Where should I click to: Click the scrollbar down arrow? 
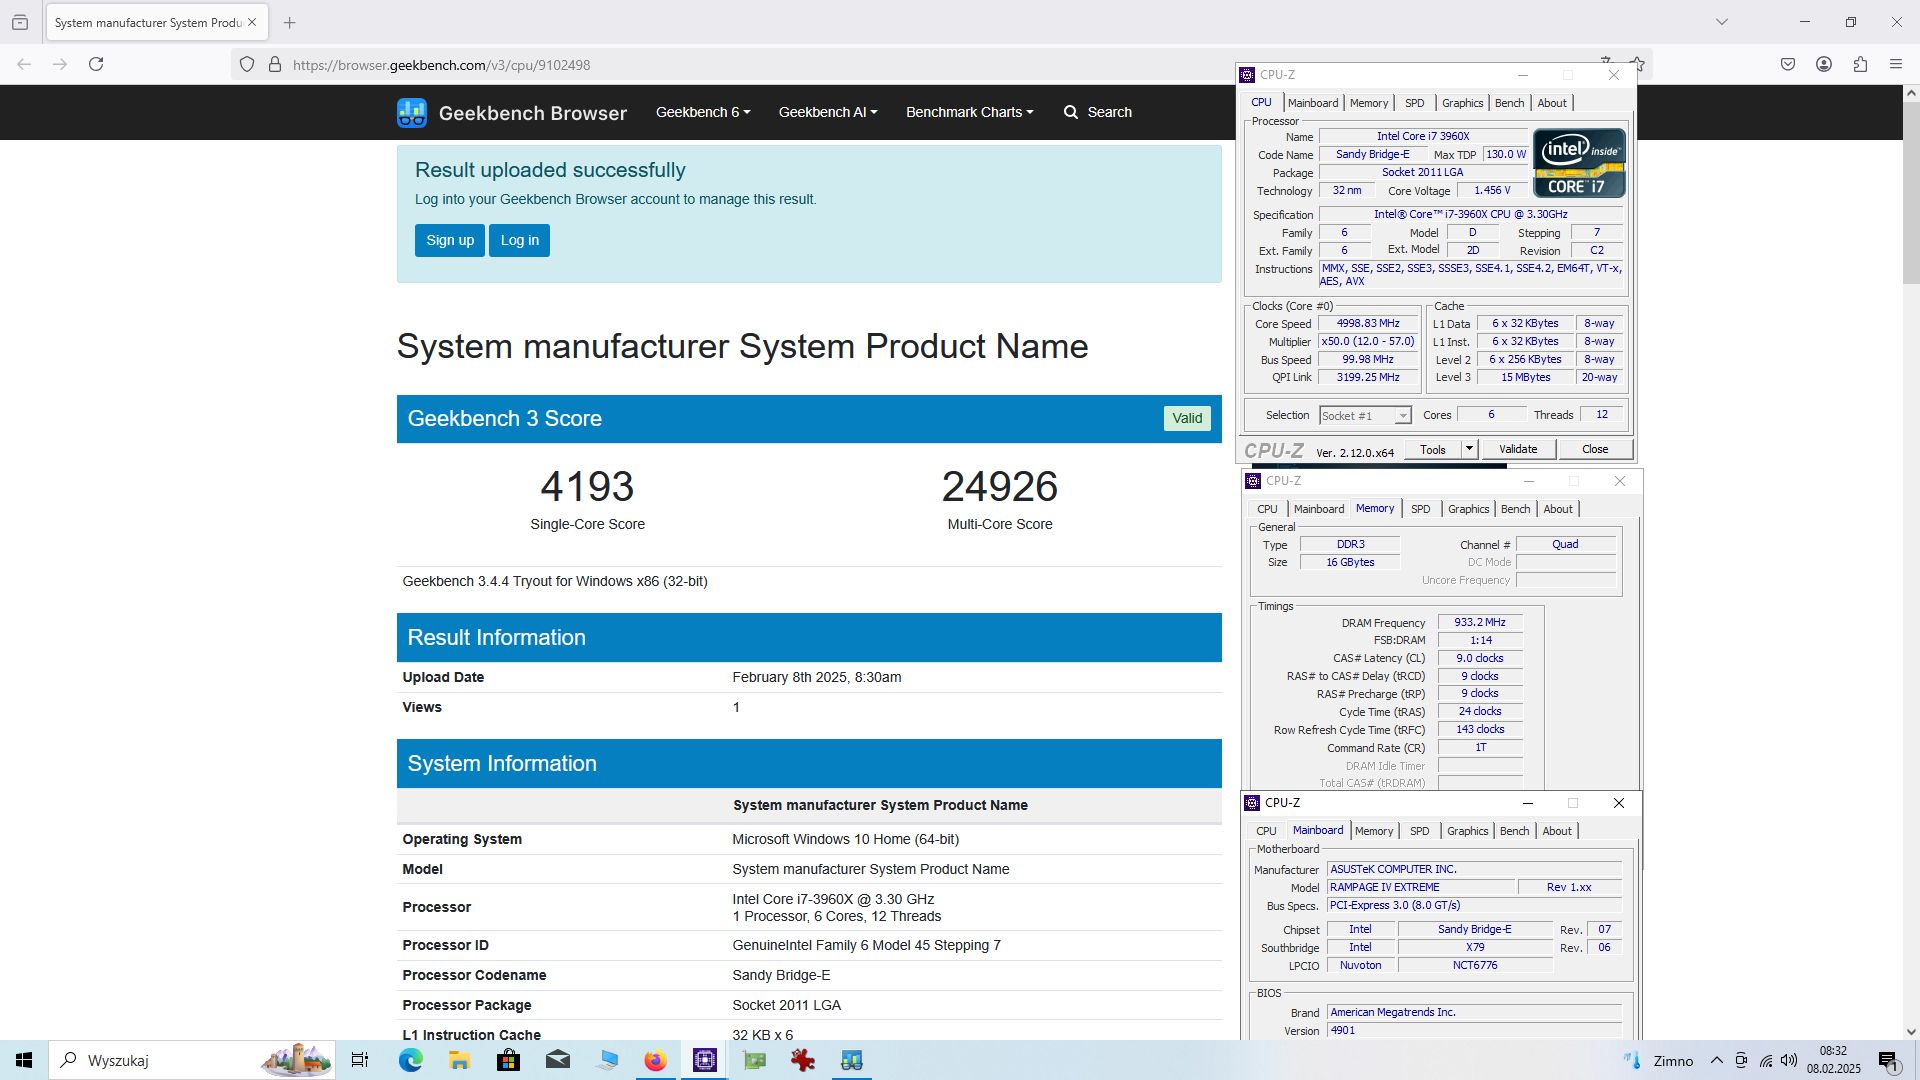[x=1911, y=1031]
